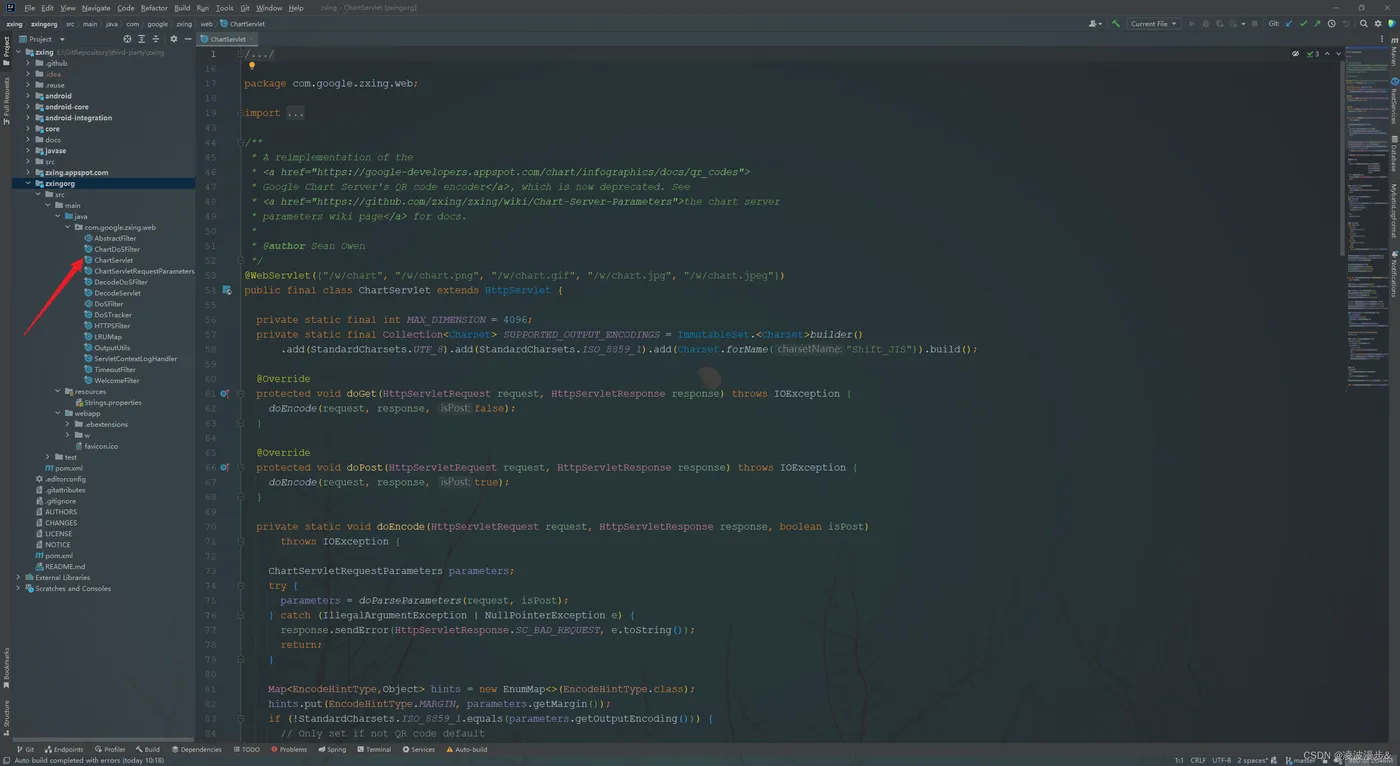The image size is (1400, 766).
Task: Select the ChartServlet editor tab
Action: (x=228, y=39)
